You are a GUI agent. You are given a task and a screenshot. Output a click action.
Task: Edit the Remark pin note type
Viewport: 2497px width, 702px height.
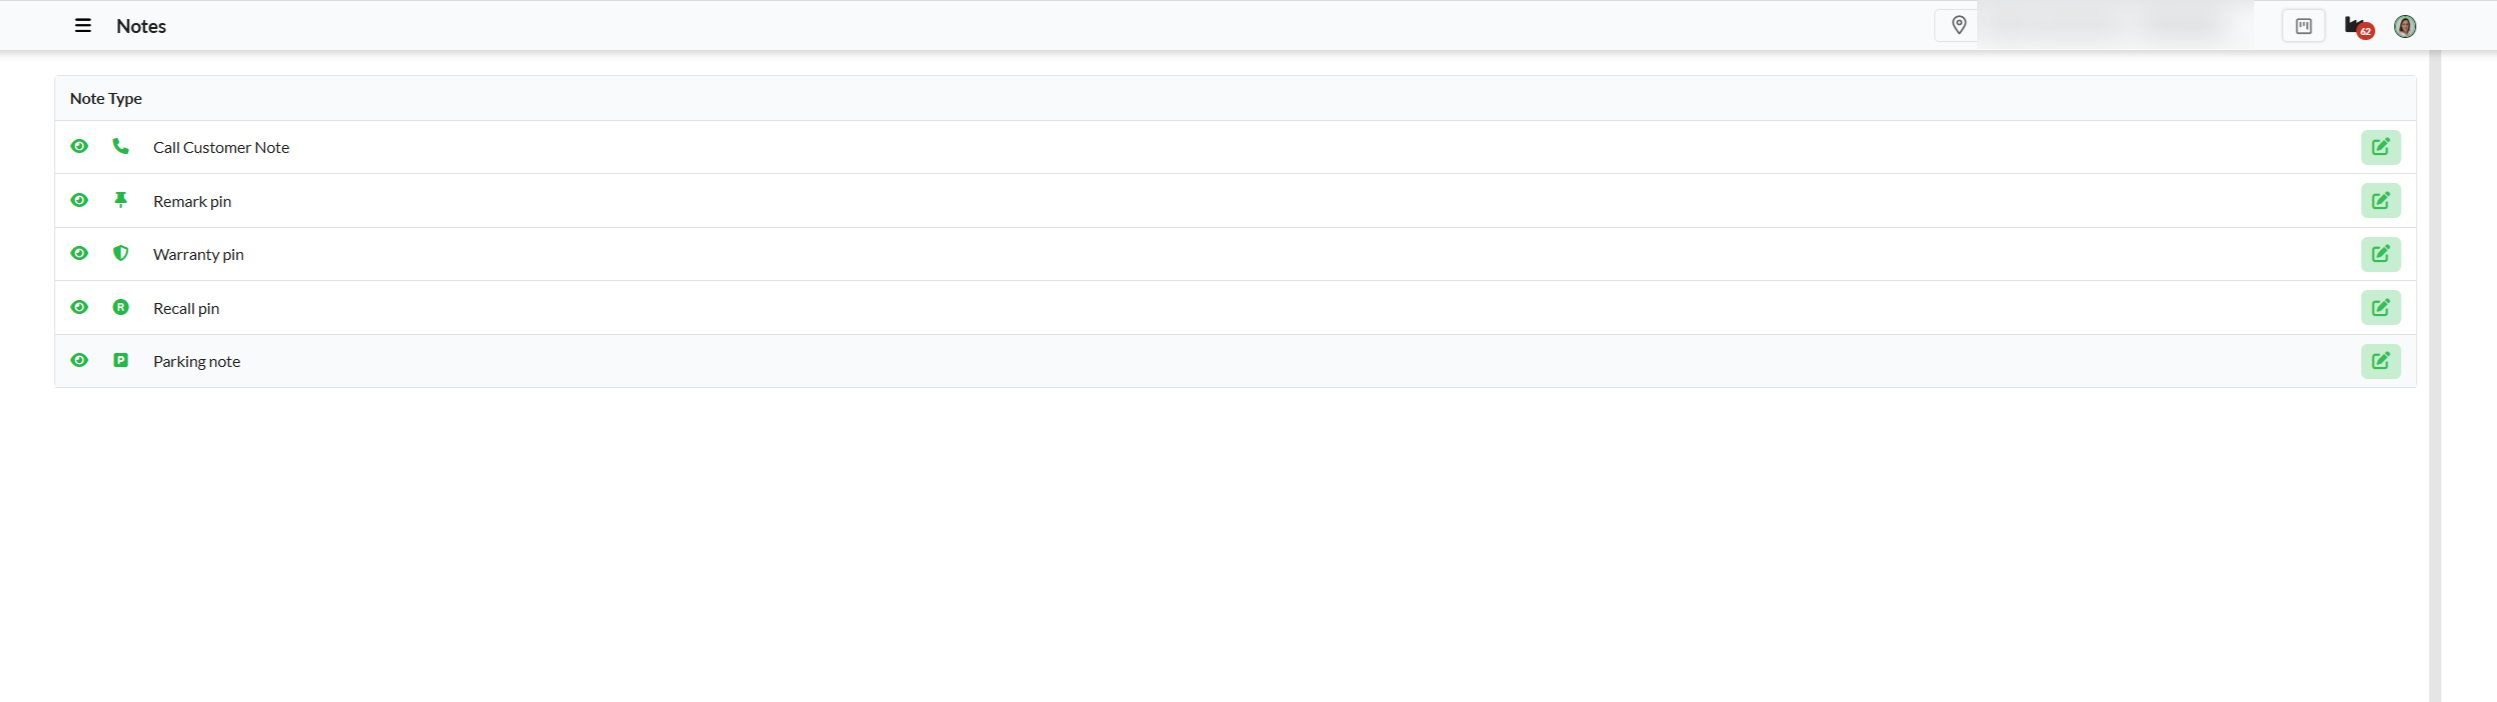tap(2380, 201)
